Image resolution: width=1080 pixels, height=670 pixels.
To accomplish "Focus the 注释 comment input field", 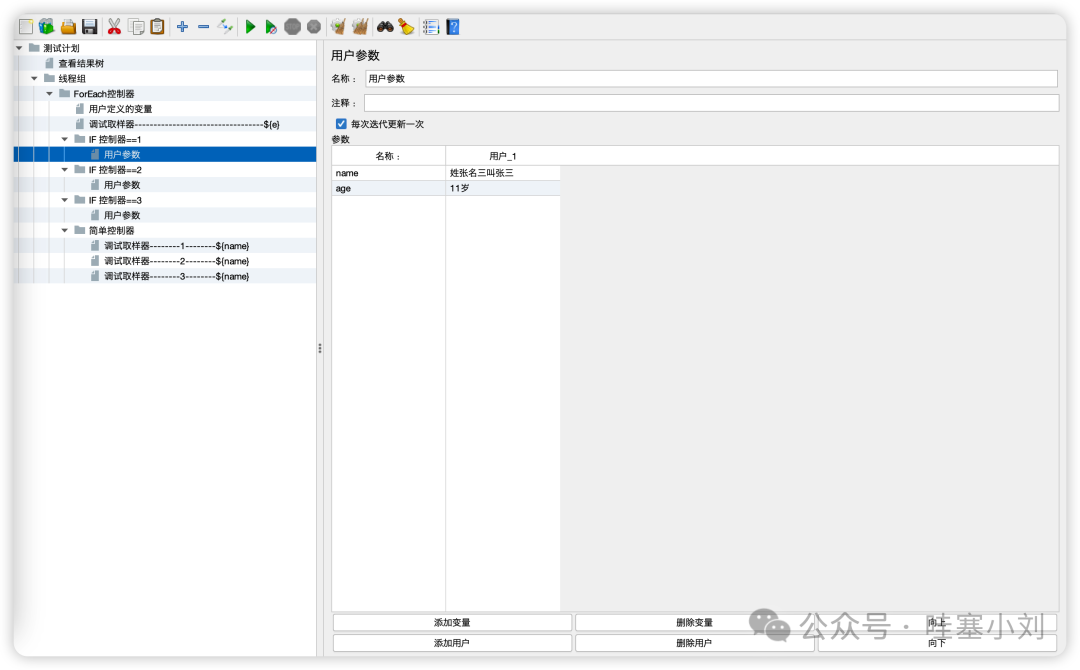I will [x=711, y=103].
